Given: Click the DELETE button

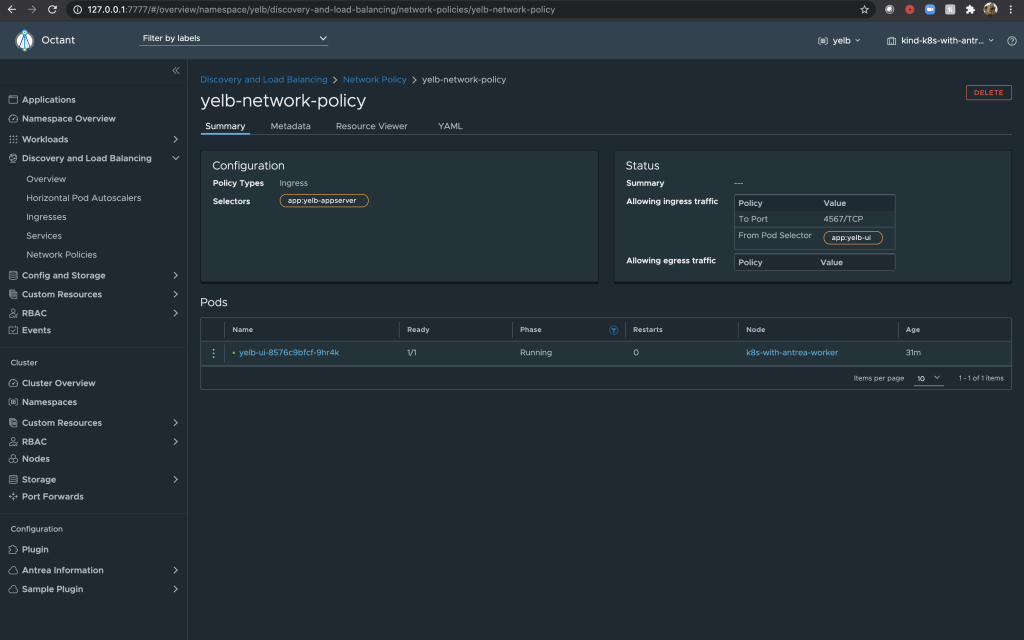Looking at the screenshot, I should coord(988,92).
